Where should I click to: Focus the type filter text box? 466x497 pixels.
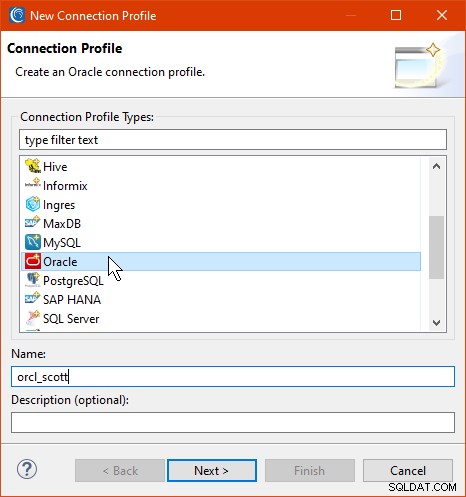(x=233, y=140)
